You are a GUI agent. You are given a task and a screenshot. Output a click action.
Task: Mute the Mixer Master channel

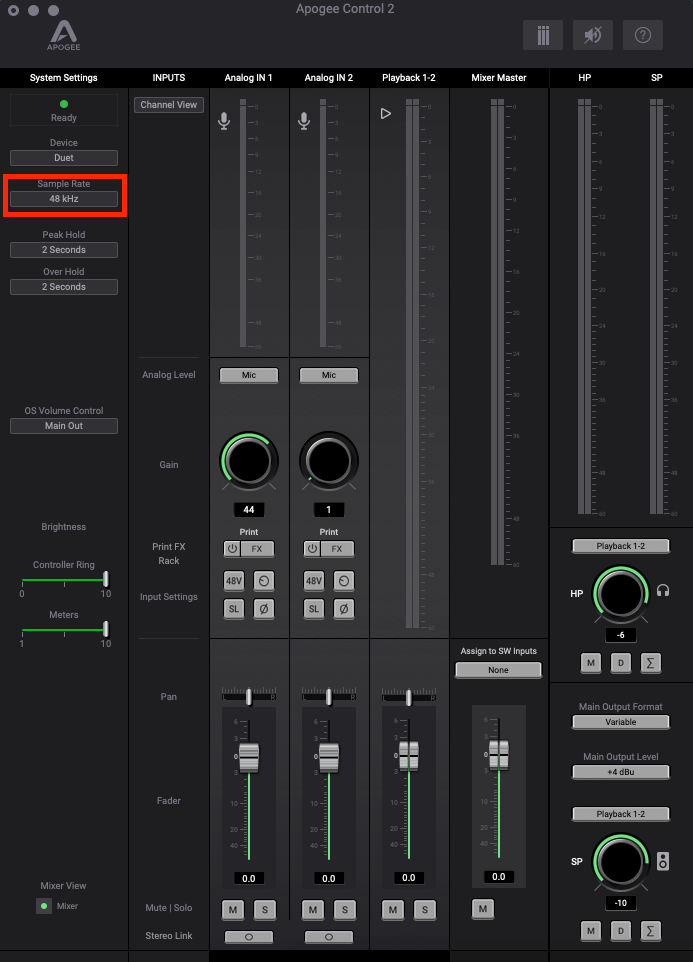coord(483,909)
